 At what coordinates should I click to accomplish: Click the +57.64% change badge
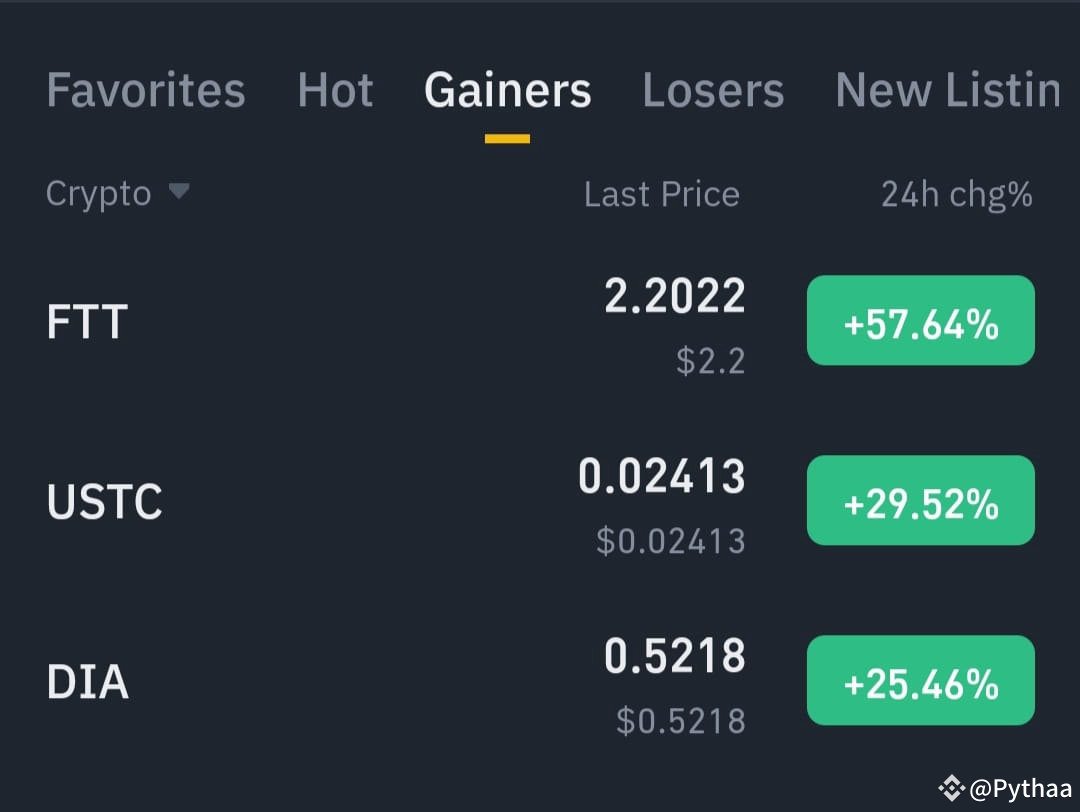click(921, 320)
